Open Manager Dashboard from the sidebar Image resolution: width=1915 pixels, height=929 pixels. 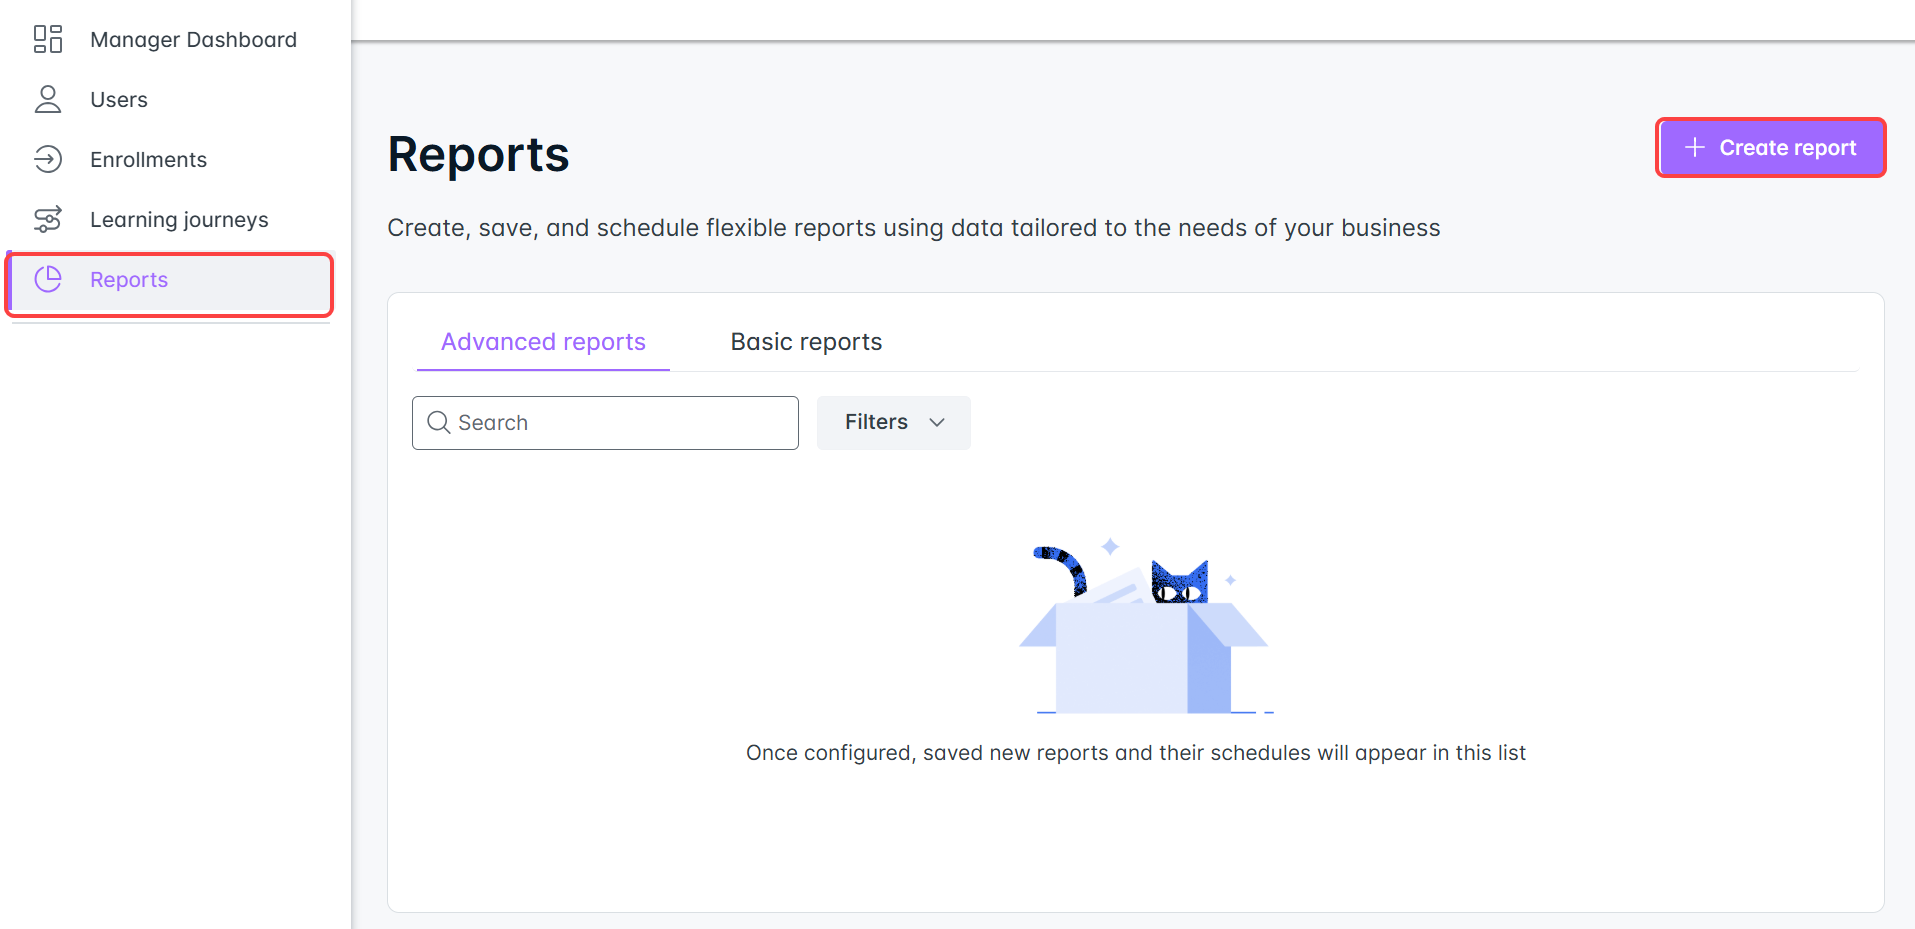(x=193, y=40)
